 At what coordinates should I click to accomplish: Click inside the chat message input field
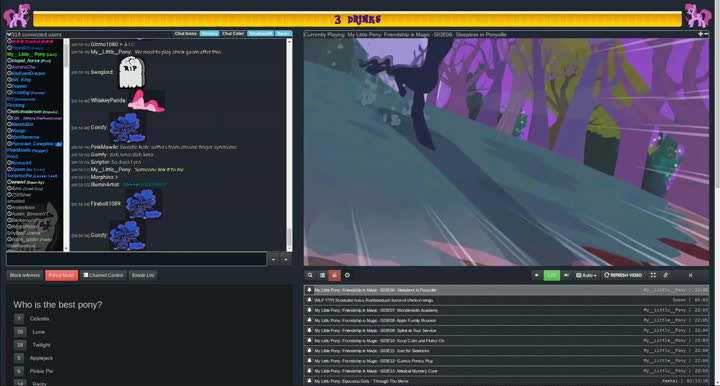136,259
